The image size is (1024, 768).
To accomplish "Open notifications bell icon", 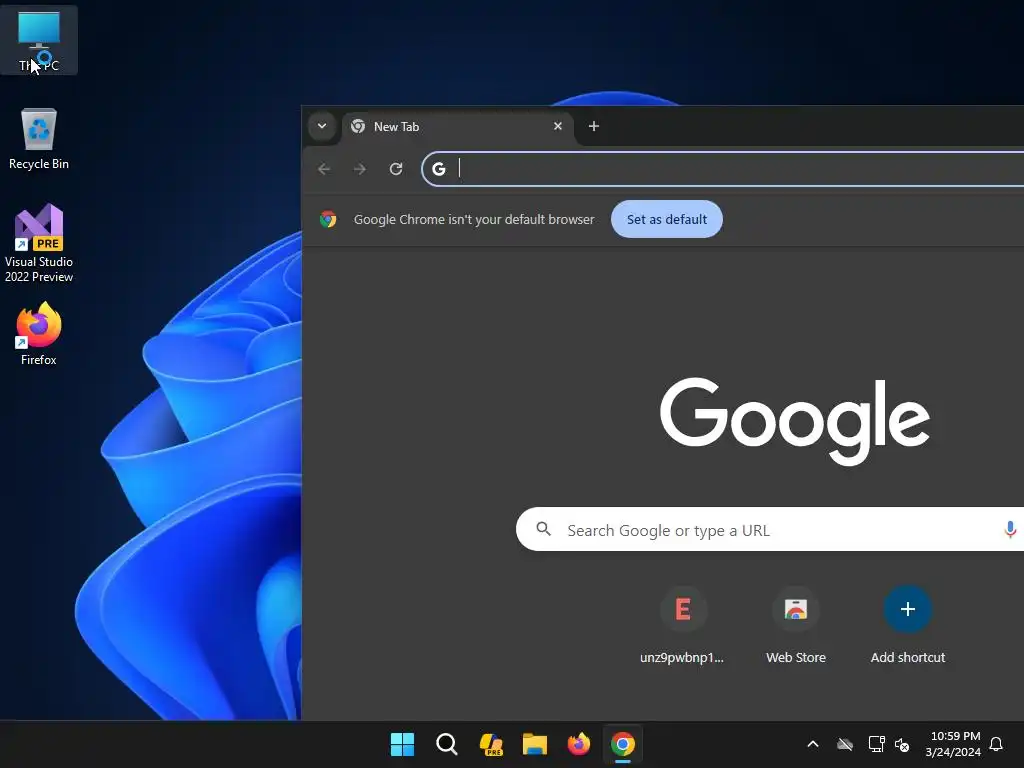I will [x=997, y=744].
